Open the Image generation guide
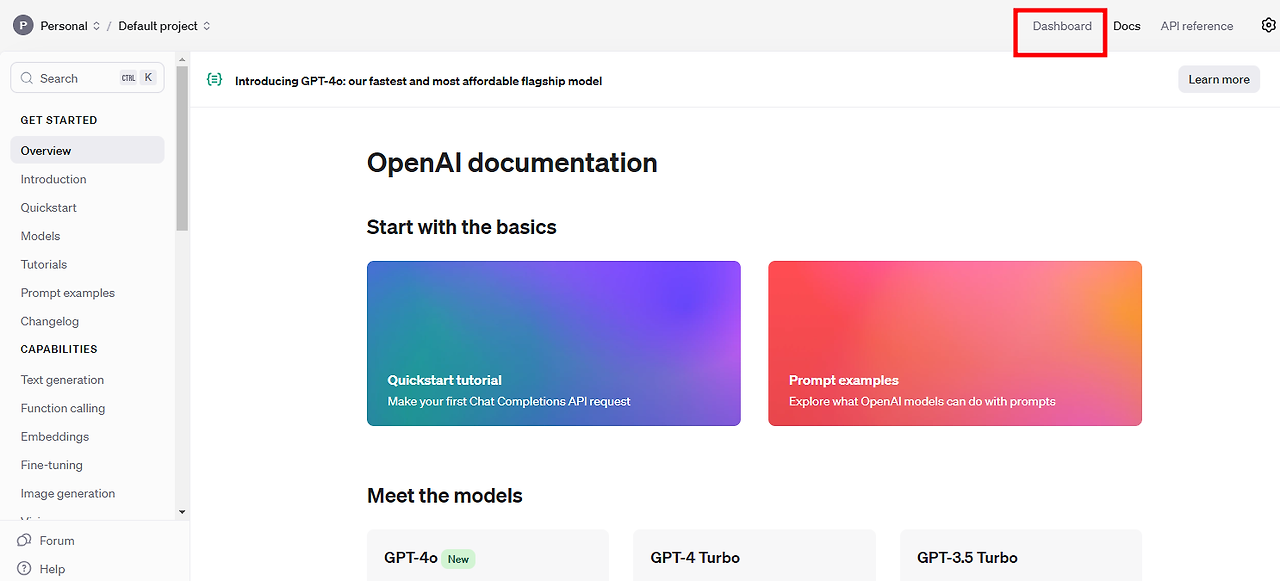Image resolution: width=1280 pixels, height=581 pixels. (x=68, y=494)
